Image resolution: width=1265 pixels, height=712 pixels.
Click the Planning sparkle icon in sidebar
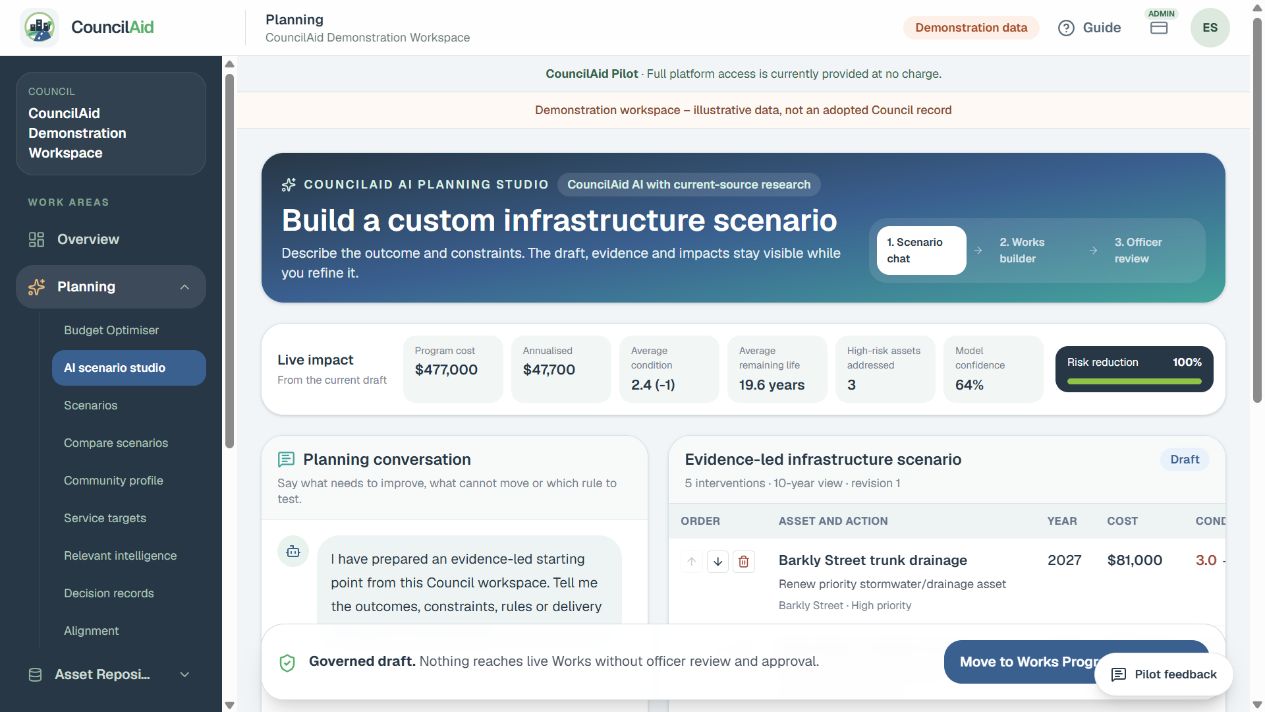click(37, 287)
